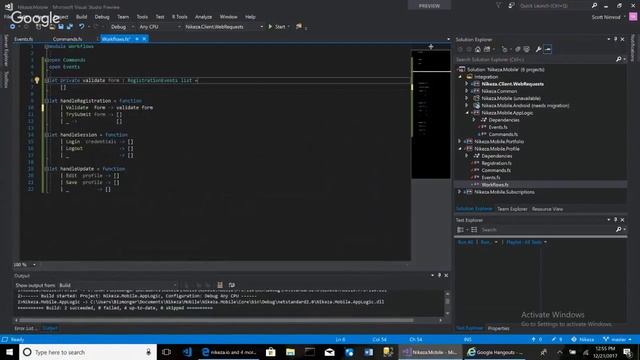The width and height of the screenshot is (640, 360).
Task: Switch to the Resource View tab
Action: click(x=547, y=209)
